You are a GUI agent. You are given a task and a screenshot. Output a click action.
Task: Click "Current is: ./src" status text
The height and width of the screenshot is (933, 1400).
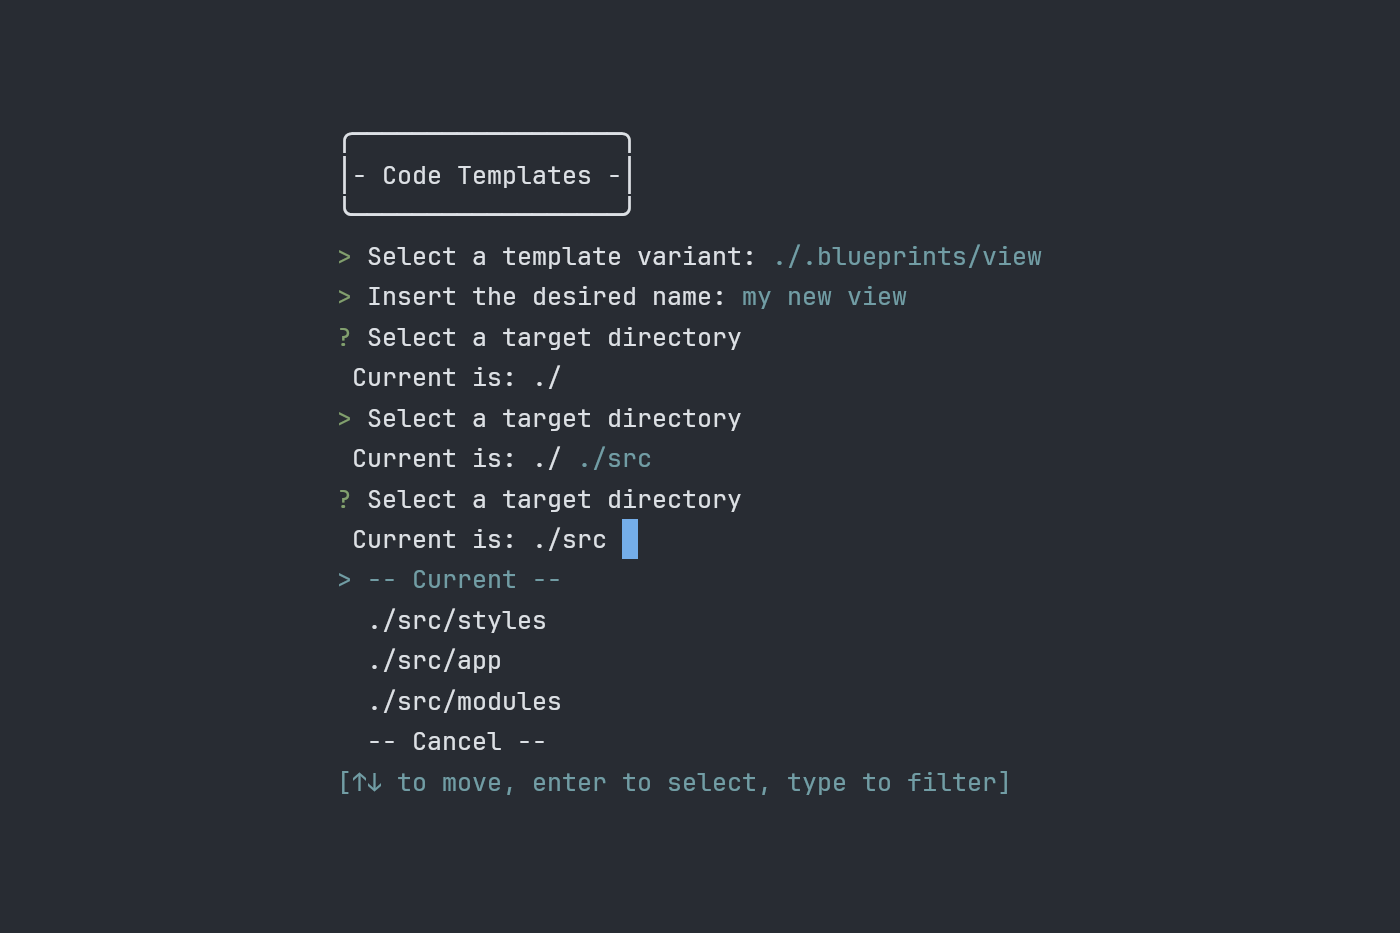click(479, 540)
